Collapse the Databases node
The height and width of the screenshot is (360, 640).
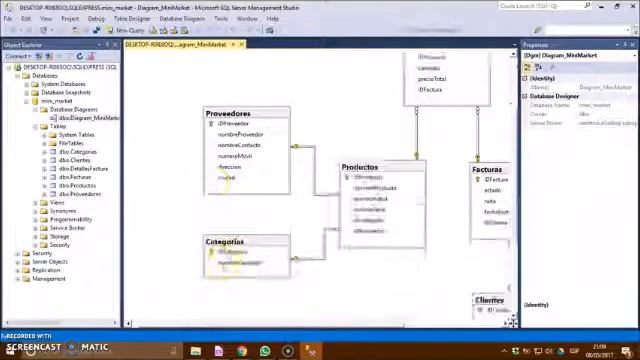point(18,76)
